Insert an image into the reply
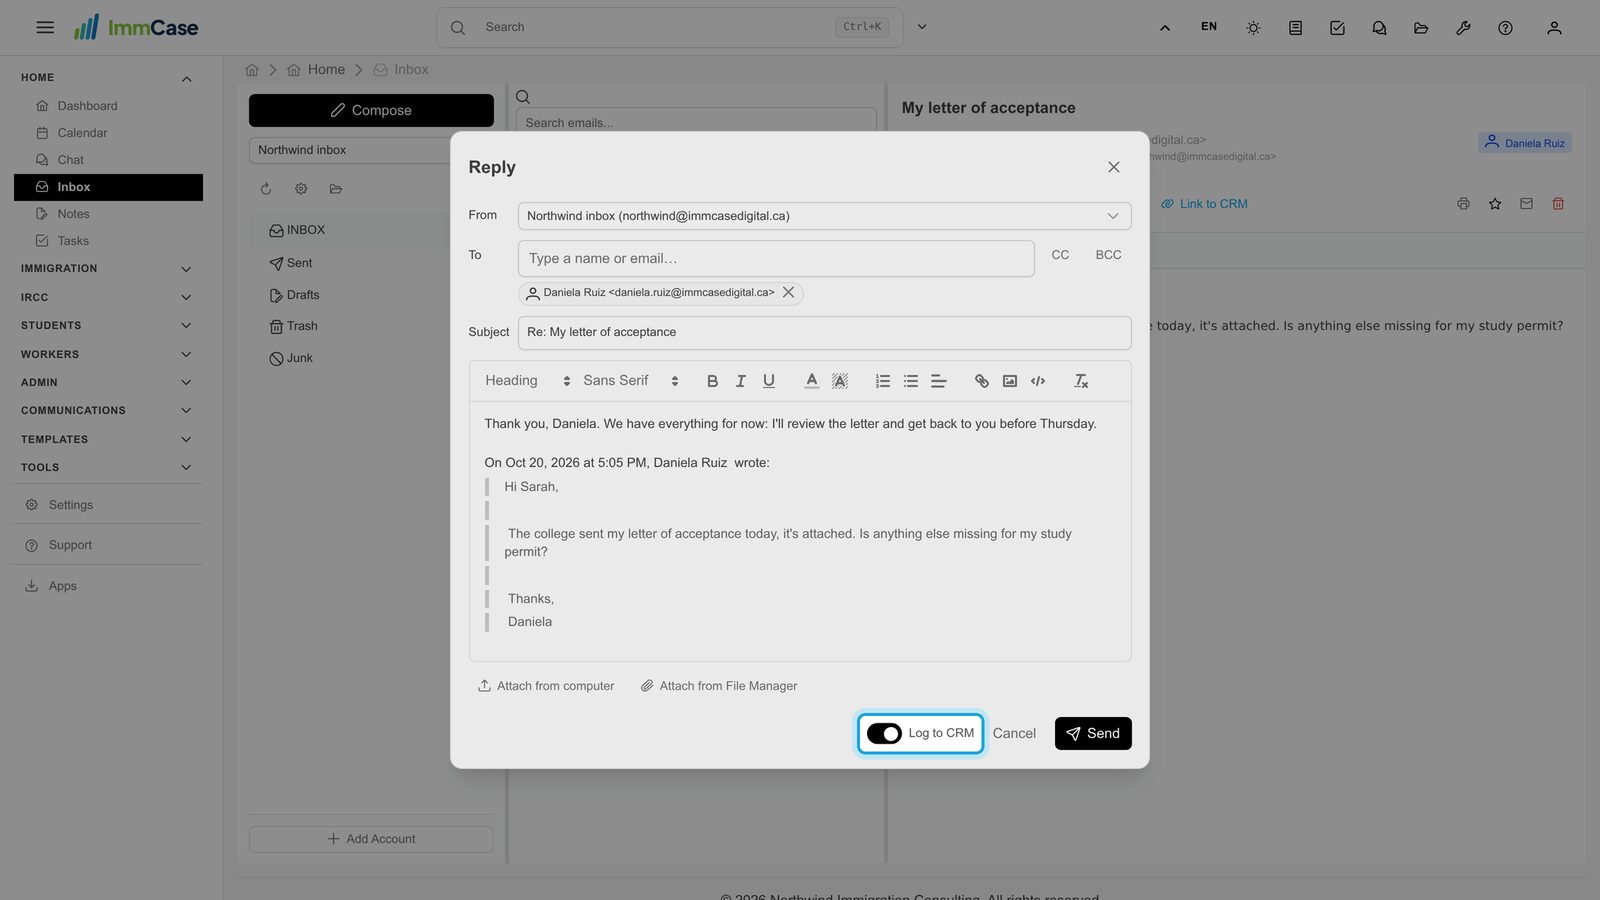This screenshot has height=900, width=1600. [1010, 381]
